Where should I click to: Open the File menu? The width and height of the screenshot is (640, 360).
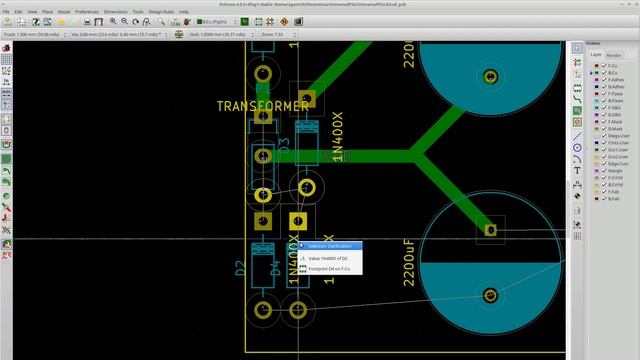point(6,12)
